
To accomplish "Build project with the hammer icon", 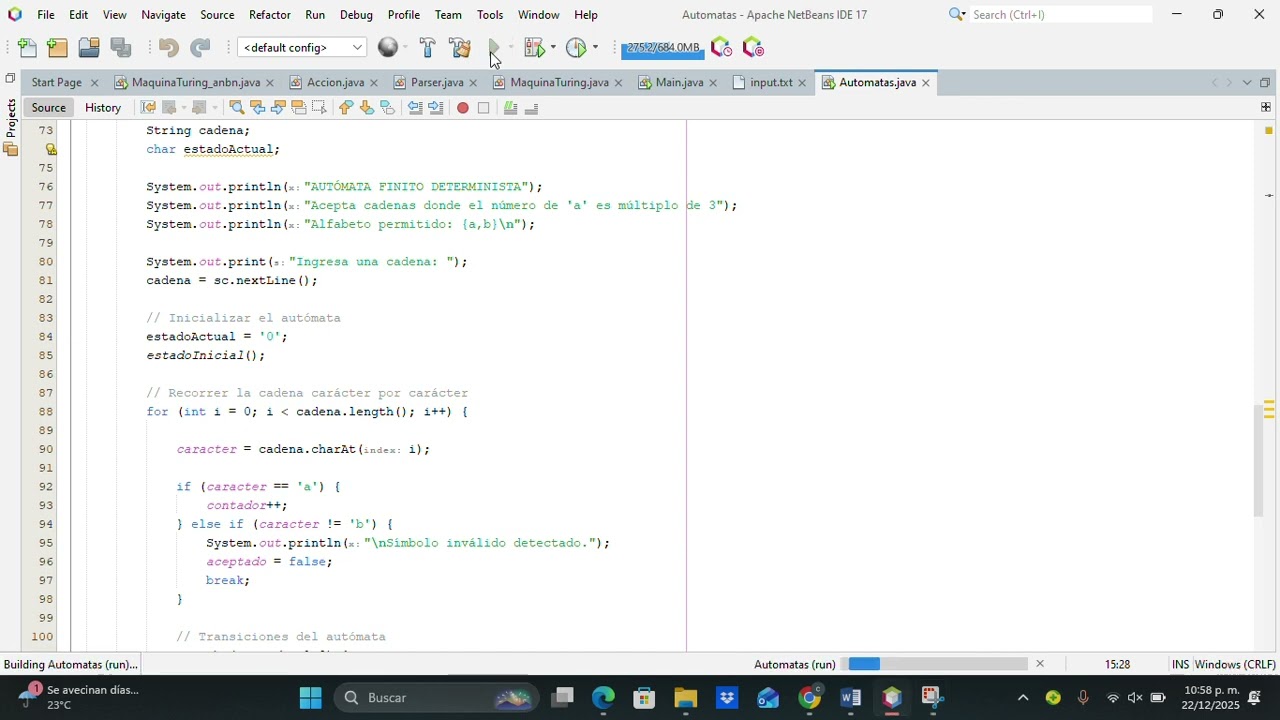I will 427,47.
